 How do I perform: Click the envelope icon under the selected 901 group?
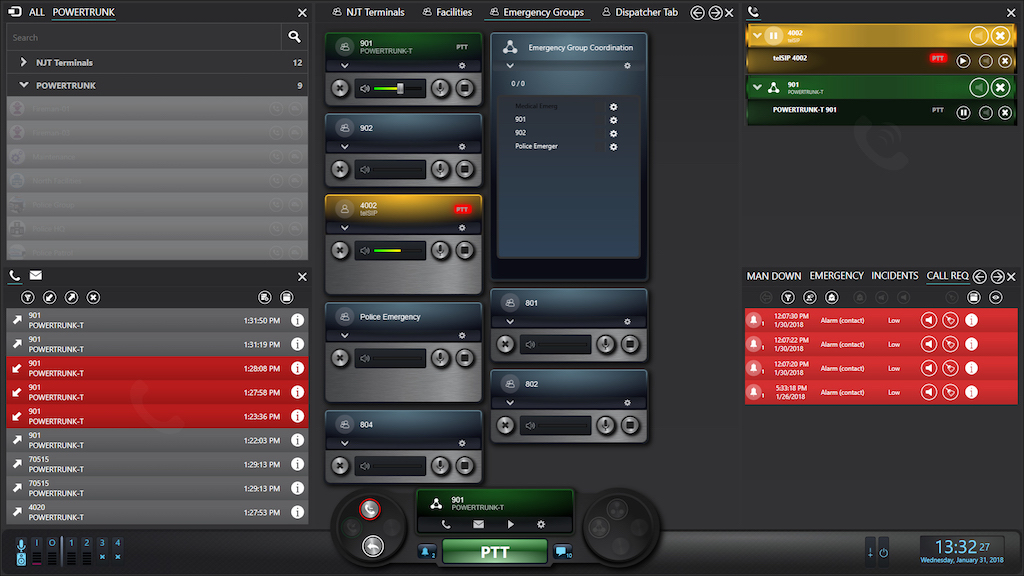(x=478, y=524)
